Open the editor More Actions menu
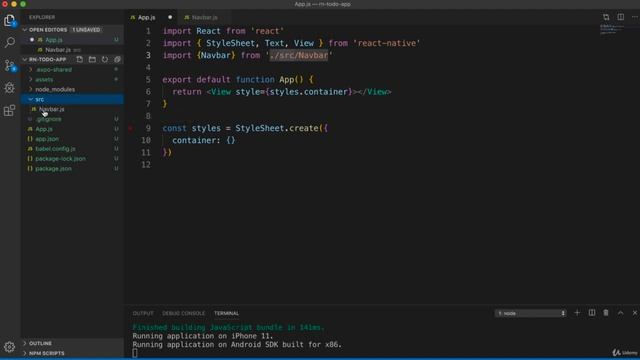 tap(634, 17)
